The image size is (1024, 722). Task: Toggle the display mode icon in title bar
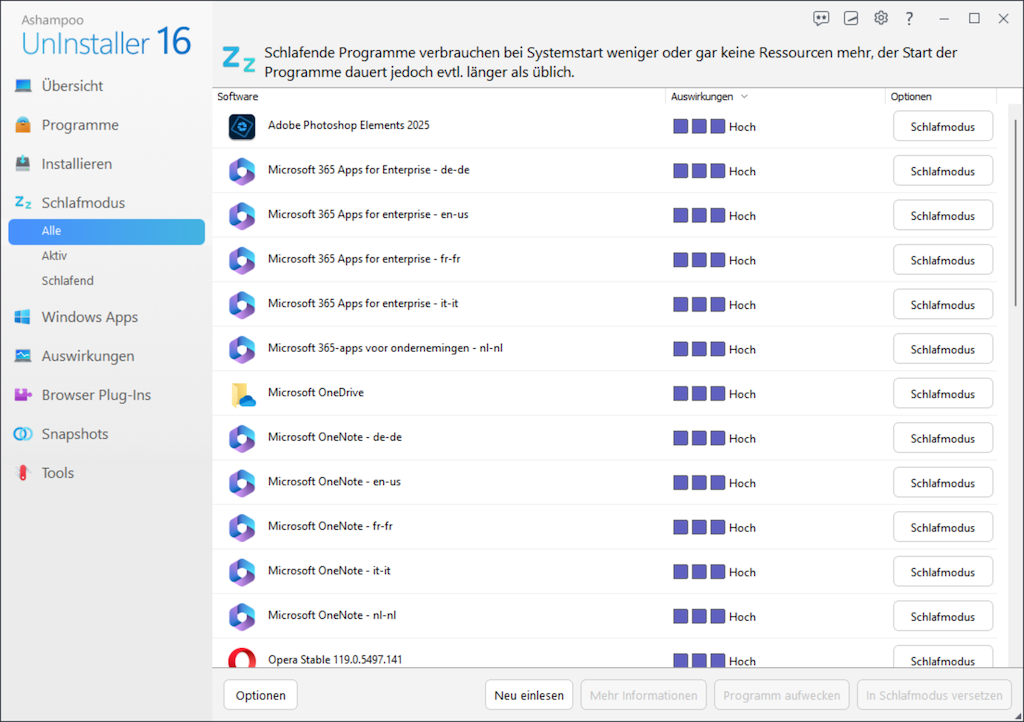(x=851, y=18)
